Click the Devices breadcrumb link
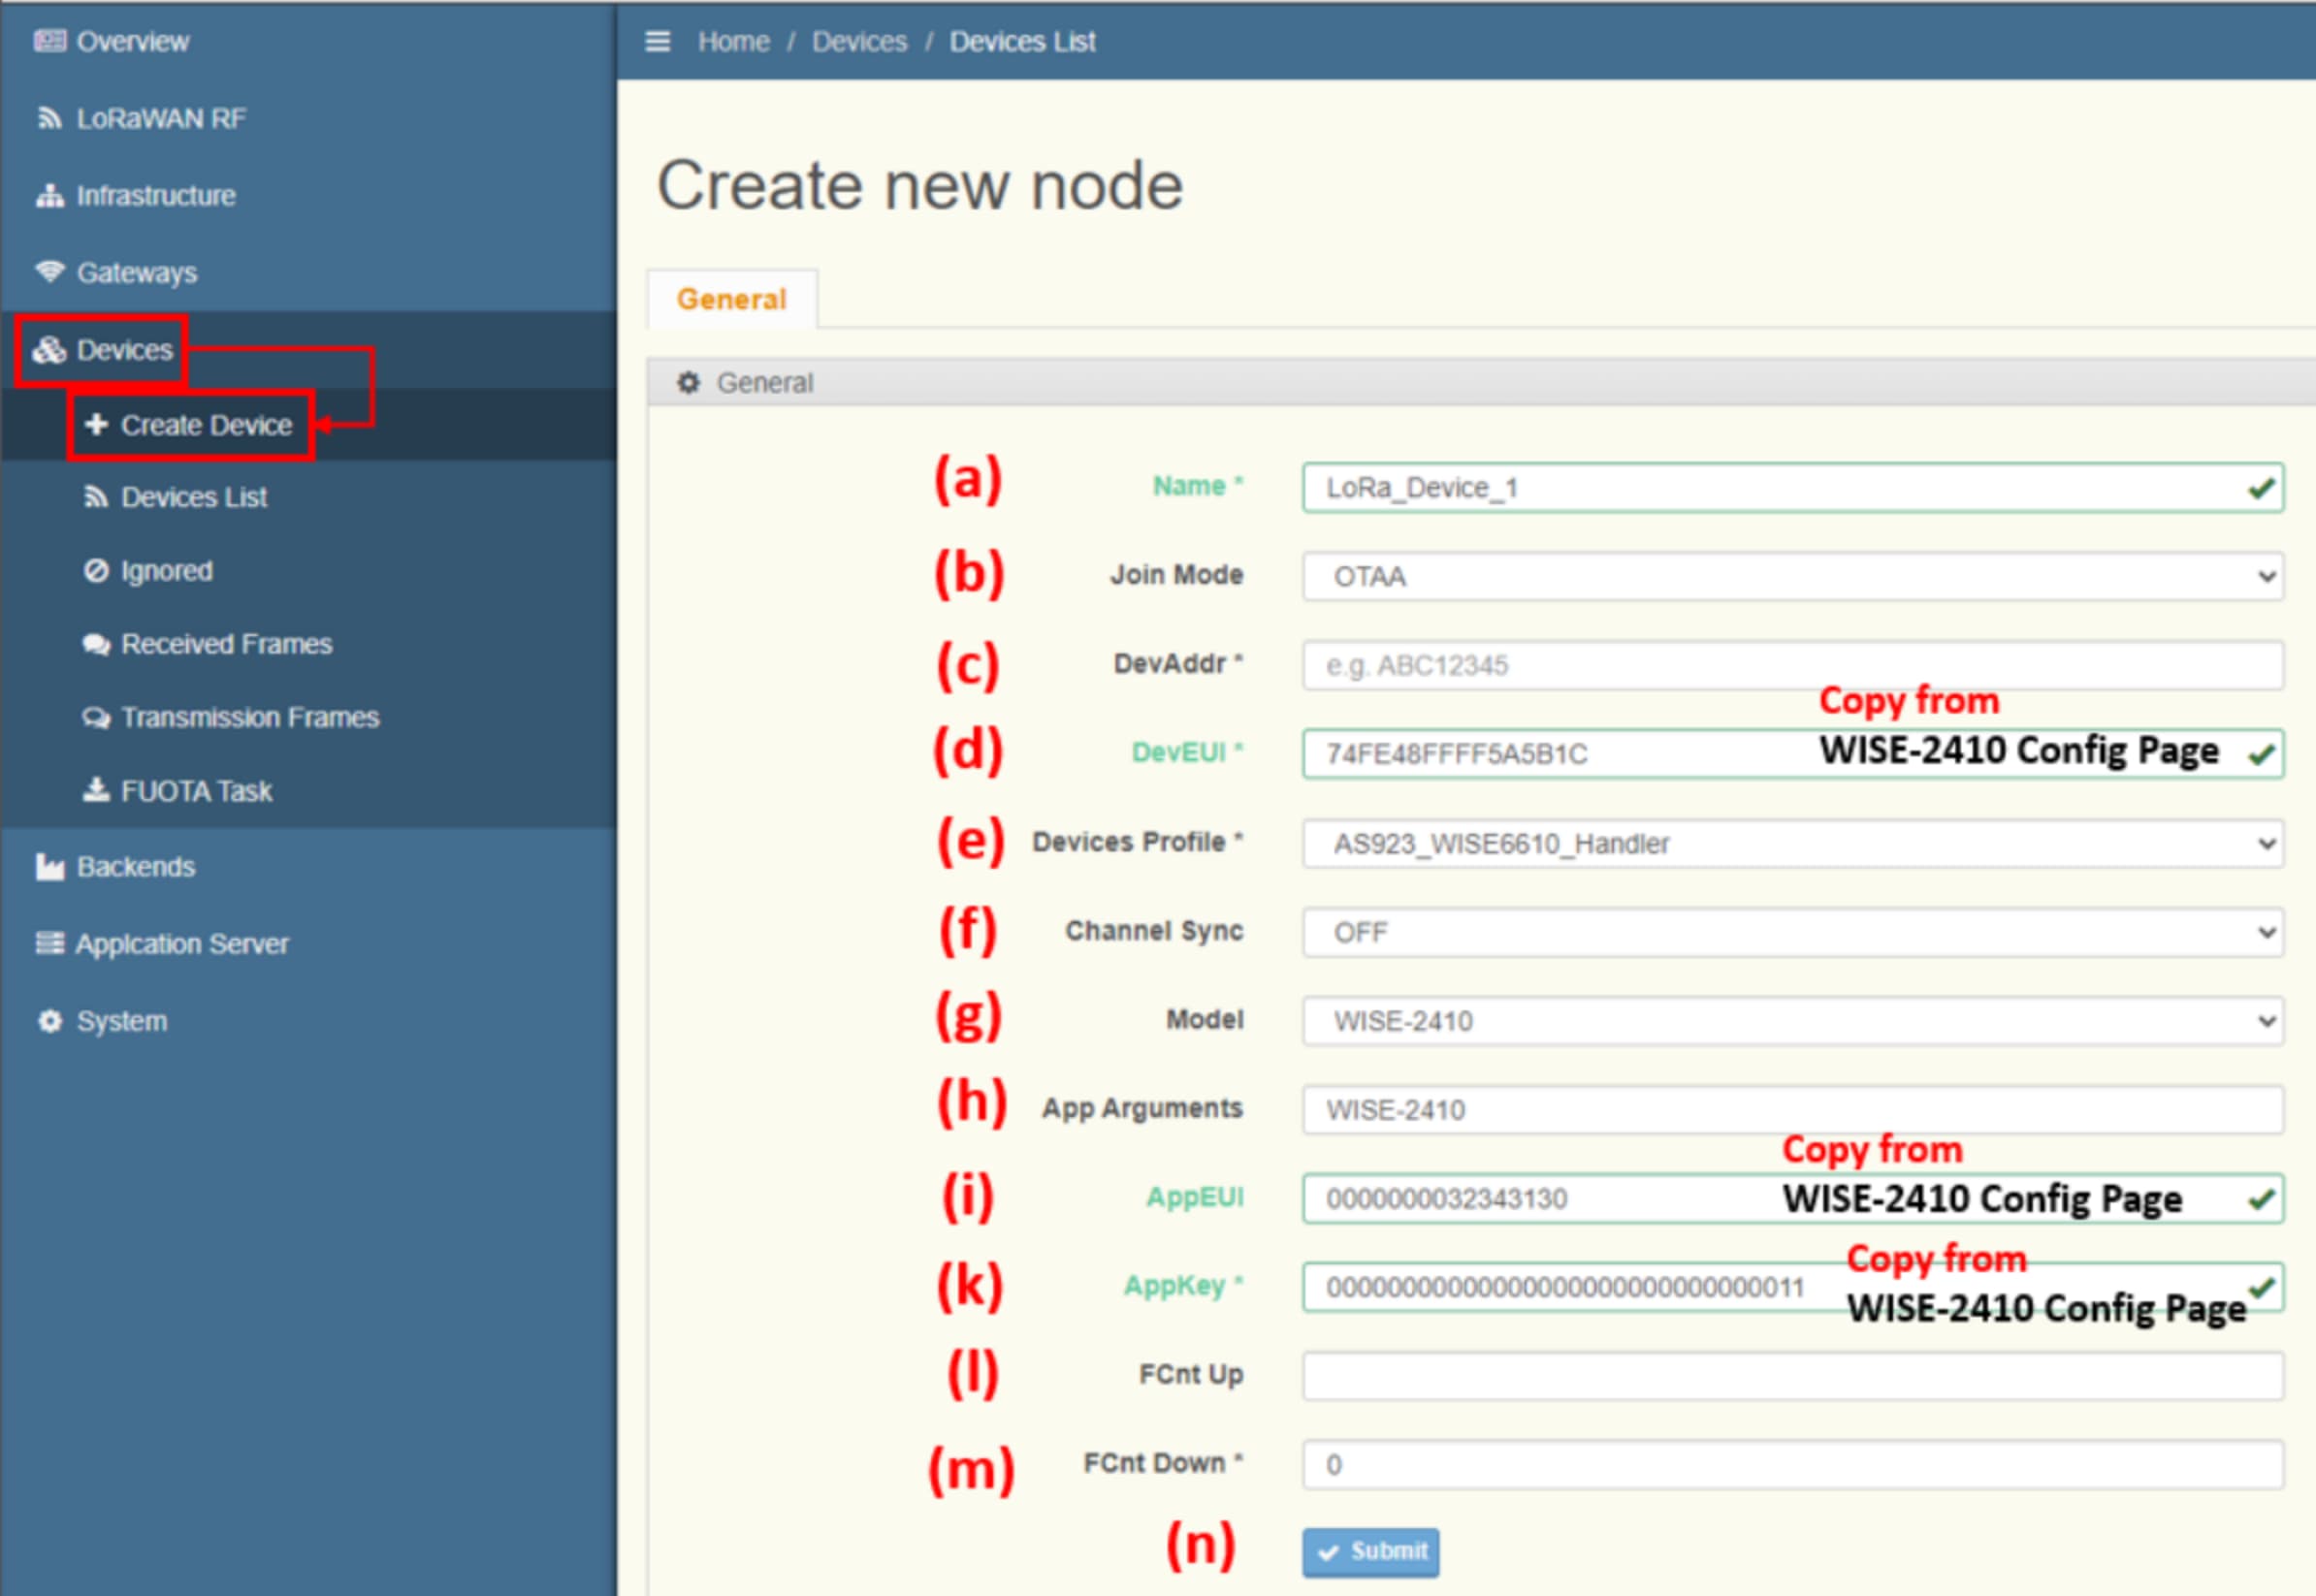 pos(859,41)
